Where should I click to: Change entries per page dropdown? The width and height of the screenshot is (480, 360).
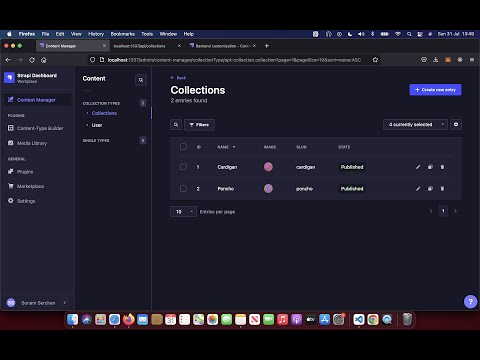coord(183,212)
